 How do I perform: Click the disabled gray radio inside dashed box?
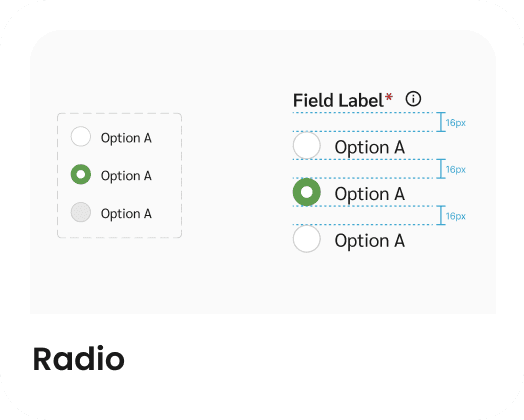click(x=81, y=212)
